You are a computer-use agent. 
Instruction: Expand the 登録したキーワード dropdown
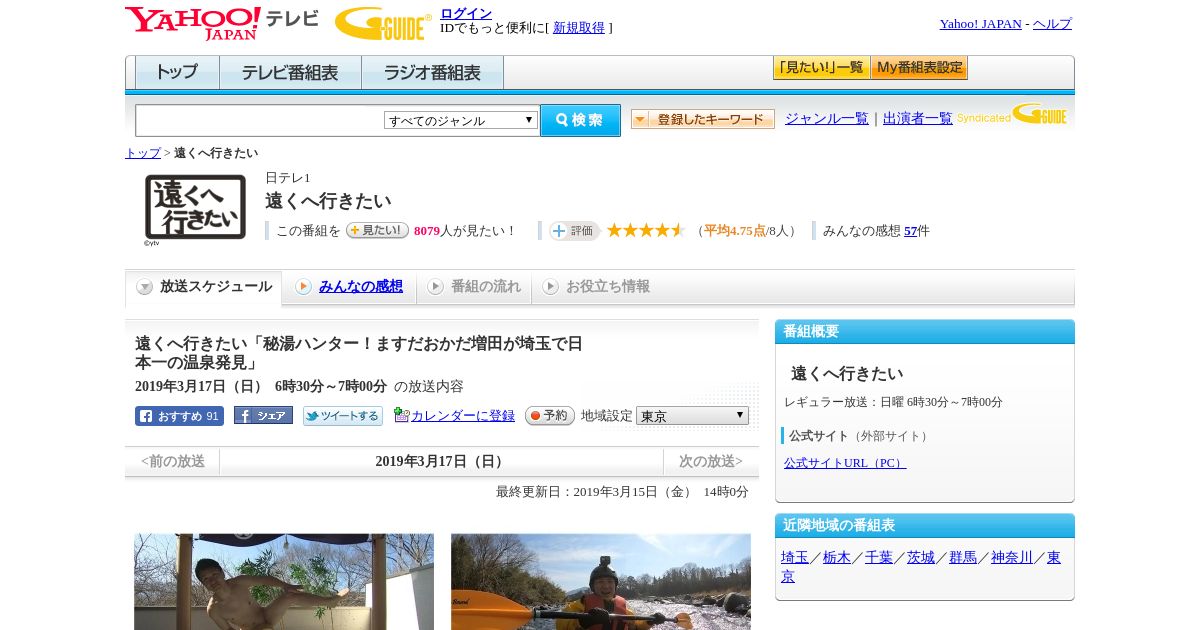click(x=703, y=119)
